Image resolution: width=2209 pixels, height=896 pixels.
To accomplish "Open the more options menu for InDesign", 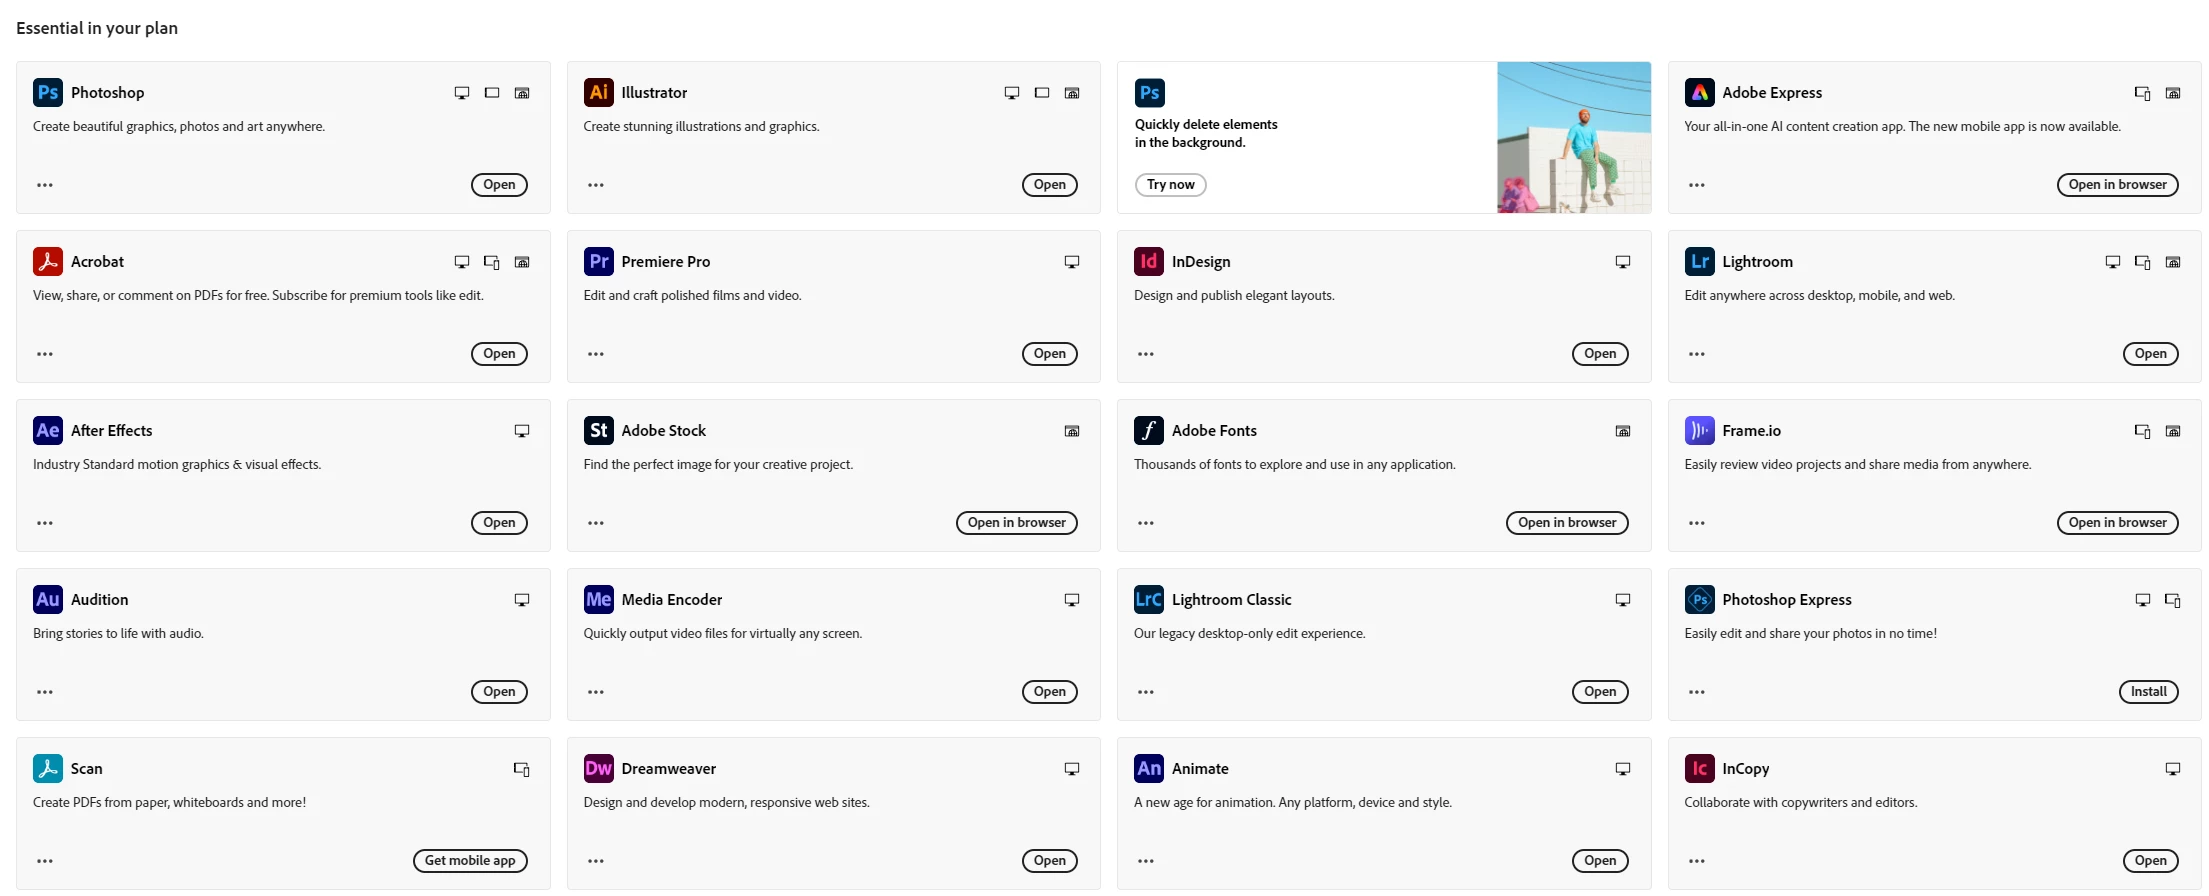I will (1146, 354).
